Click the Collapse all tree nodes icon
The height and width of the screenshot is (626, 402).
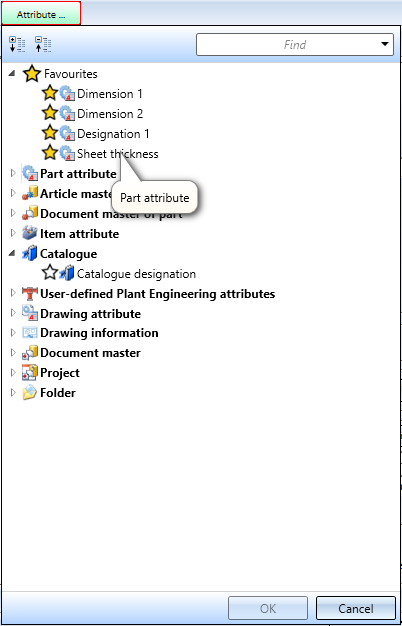coord(43,44)
